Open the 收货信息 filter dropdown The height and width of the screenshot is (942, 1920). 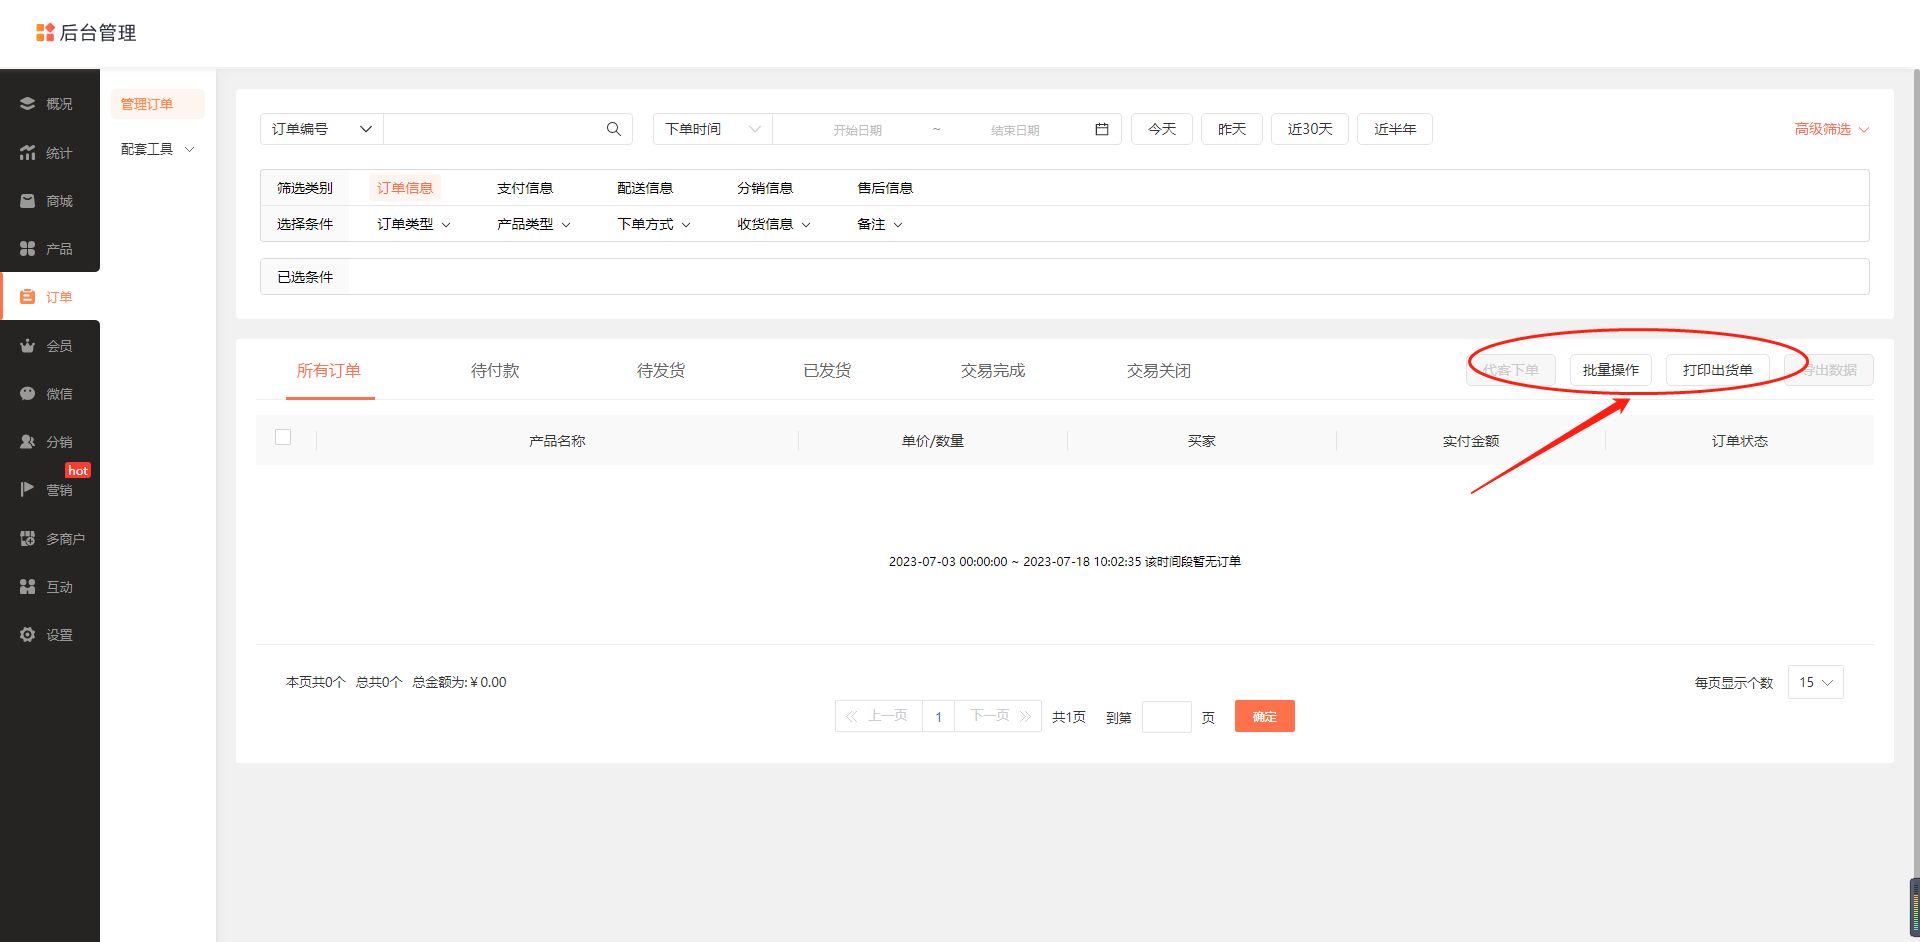[773, 224]
